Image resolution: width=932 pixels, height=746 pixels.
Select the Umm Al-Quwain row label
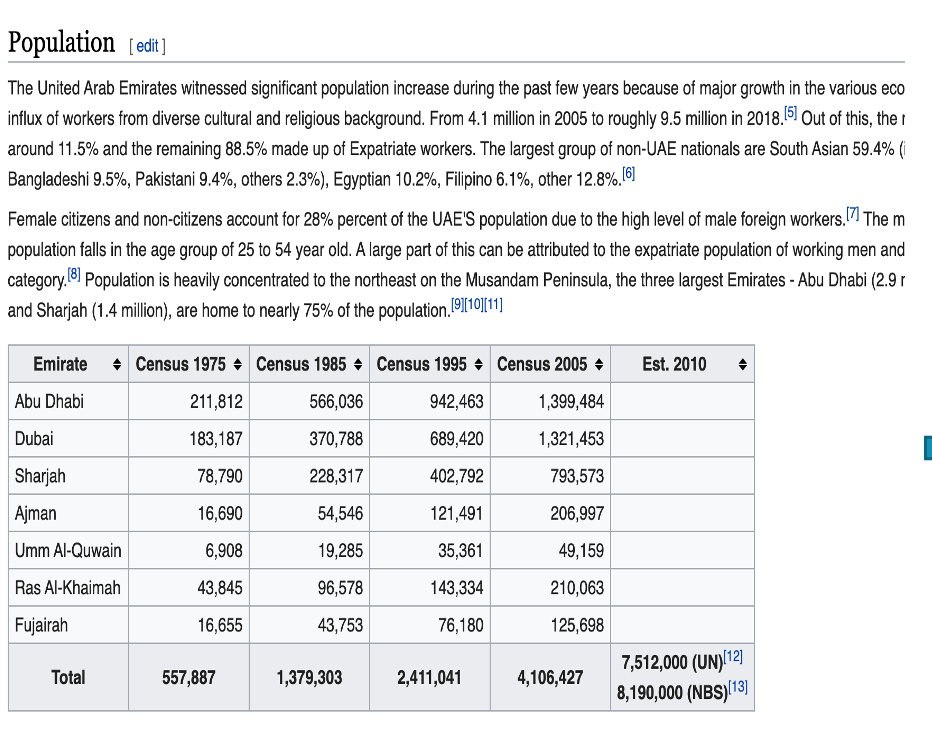click(x=68, y=551)
